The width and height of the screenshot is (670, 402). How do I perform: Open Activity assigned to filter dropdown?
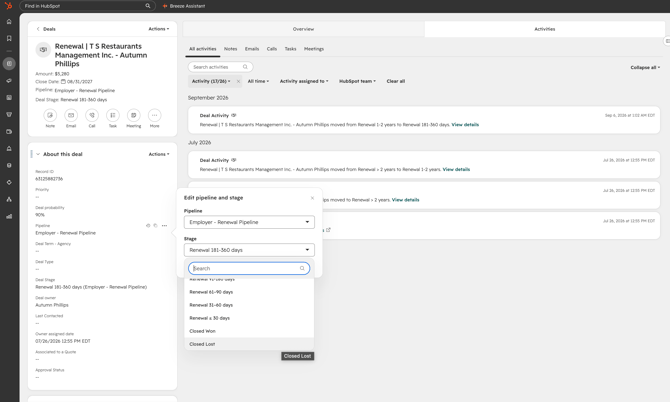(304, 81)
